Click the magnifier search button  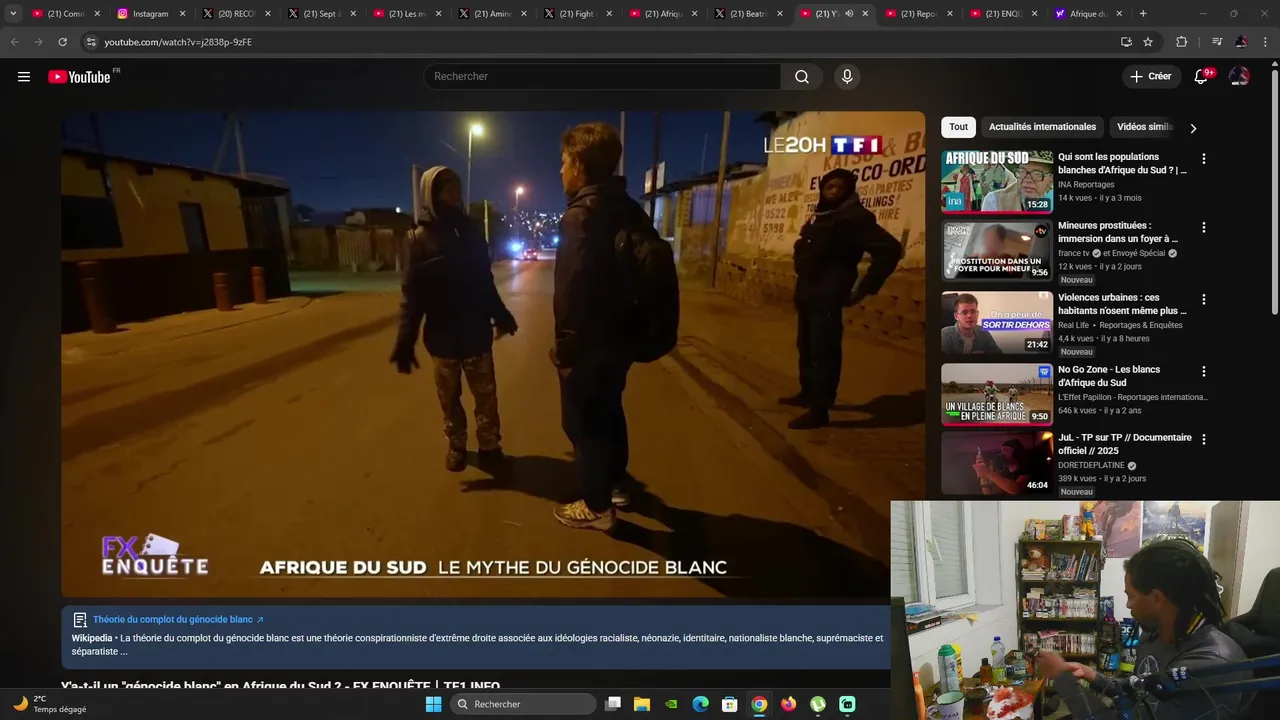802,77
